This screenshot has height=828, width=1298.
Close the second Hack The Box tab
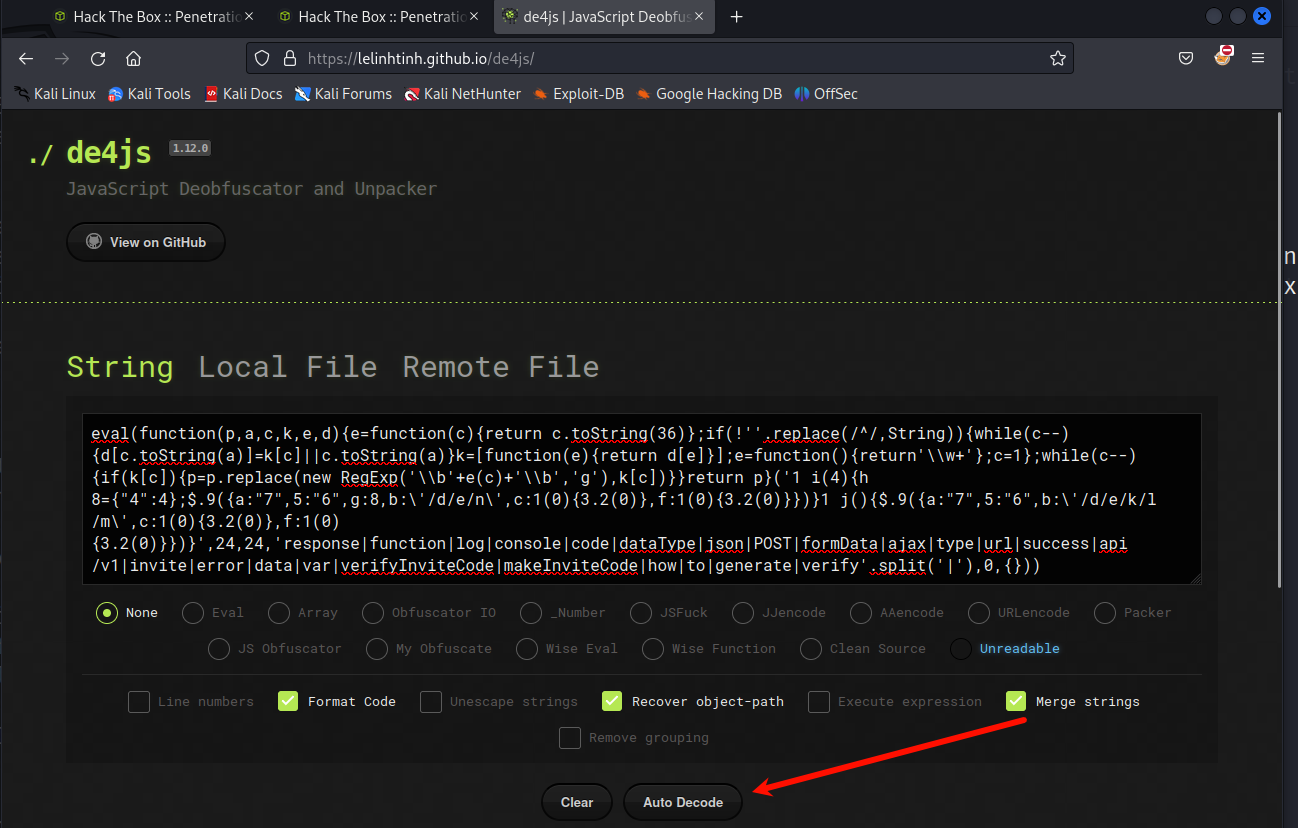coord(473,17)
